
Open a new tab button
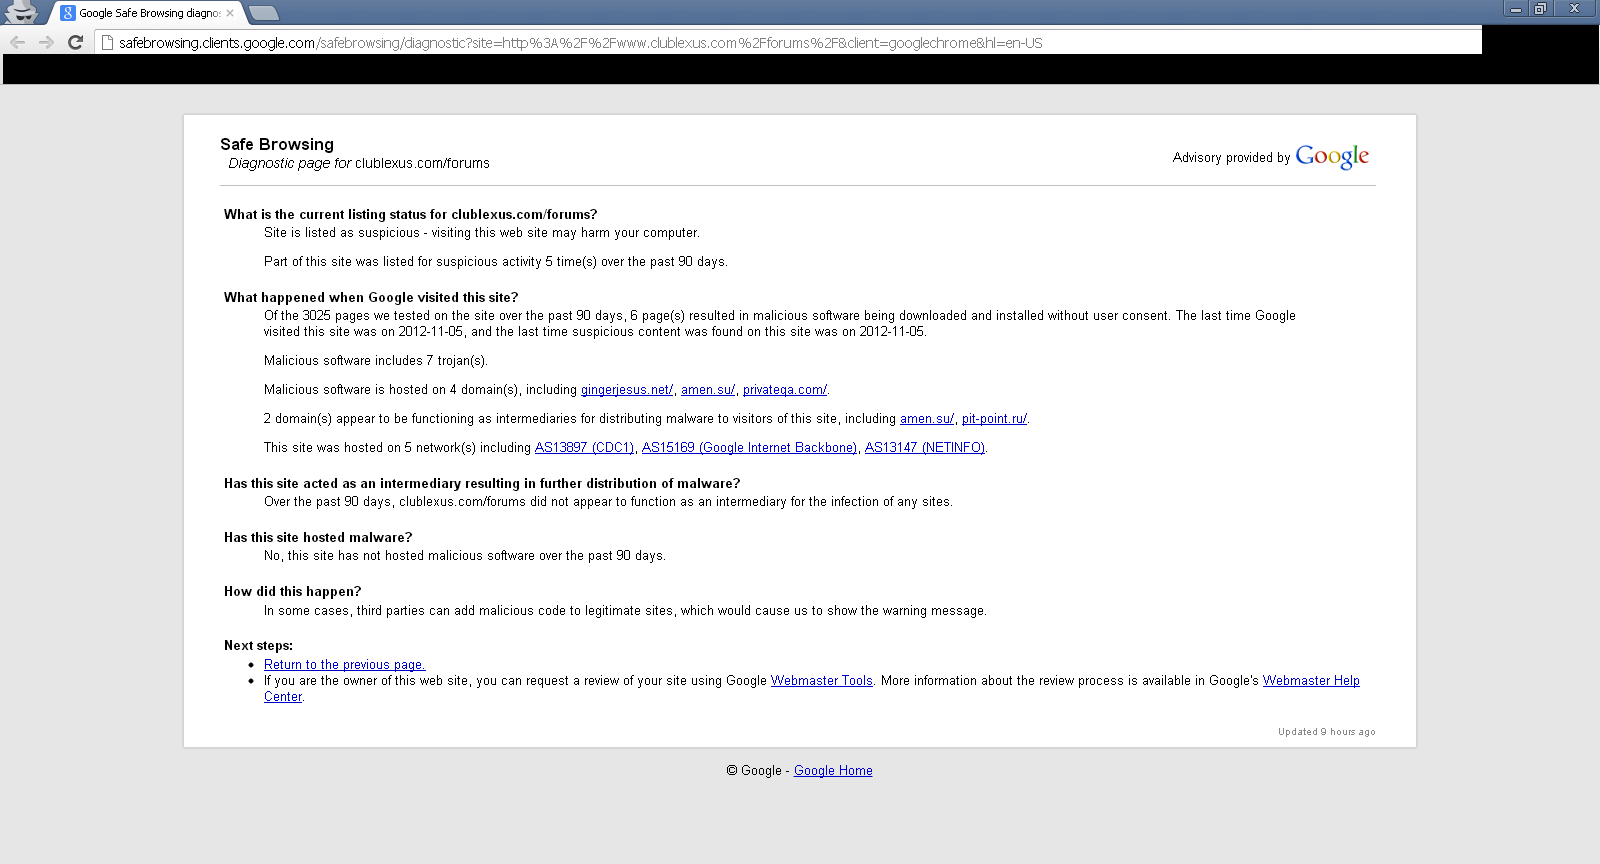pos(263,13)
